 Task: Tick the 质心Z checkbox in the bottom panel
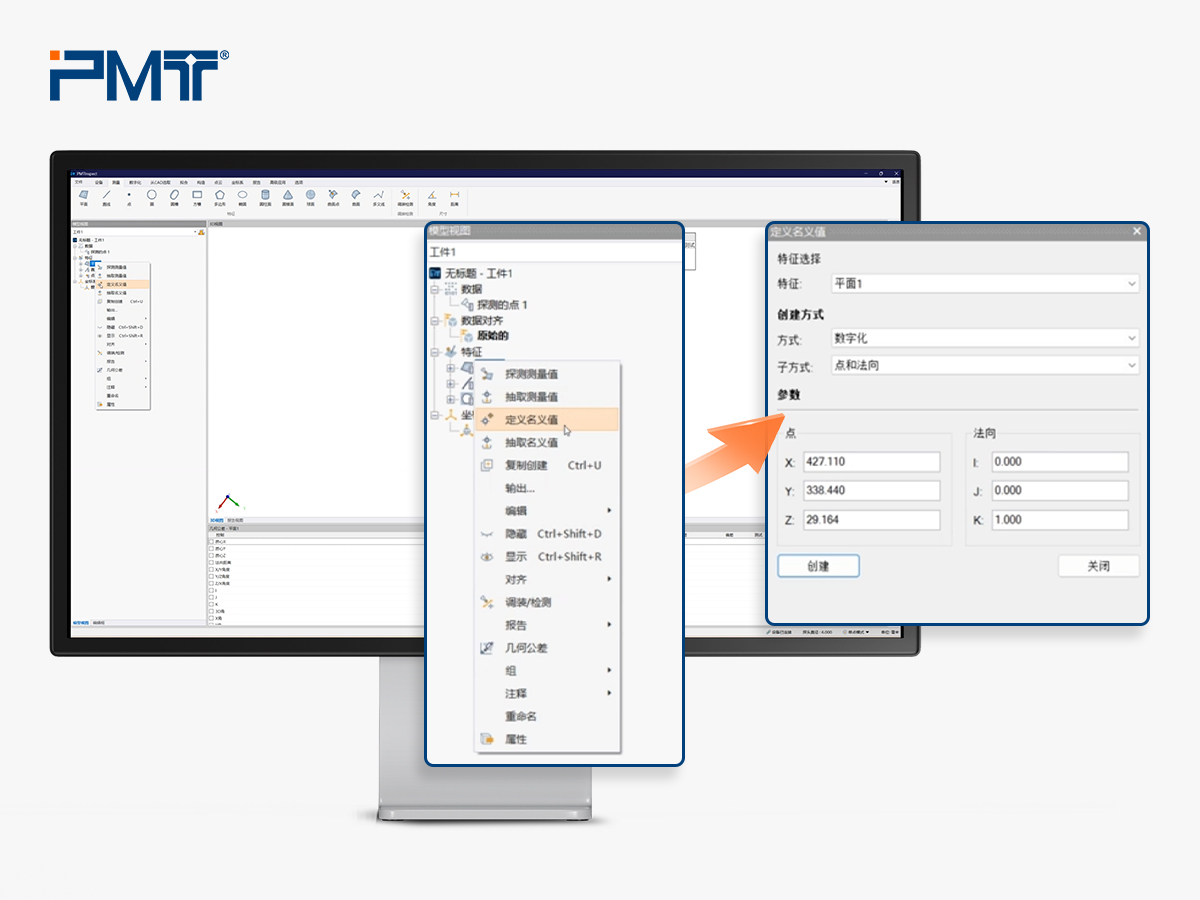pyautogui.click(x=211, y=555)
